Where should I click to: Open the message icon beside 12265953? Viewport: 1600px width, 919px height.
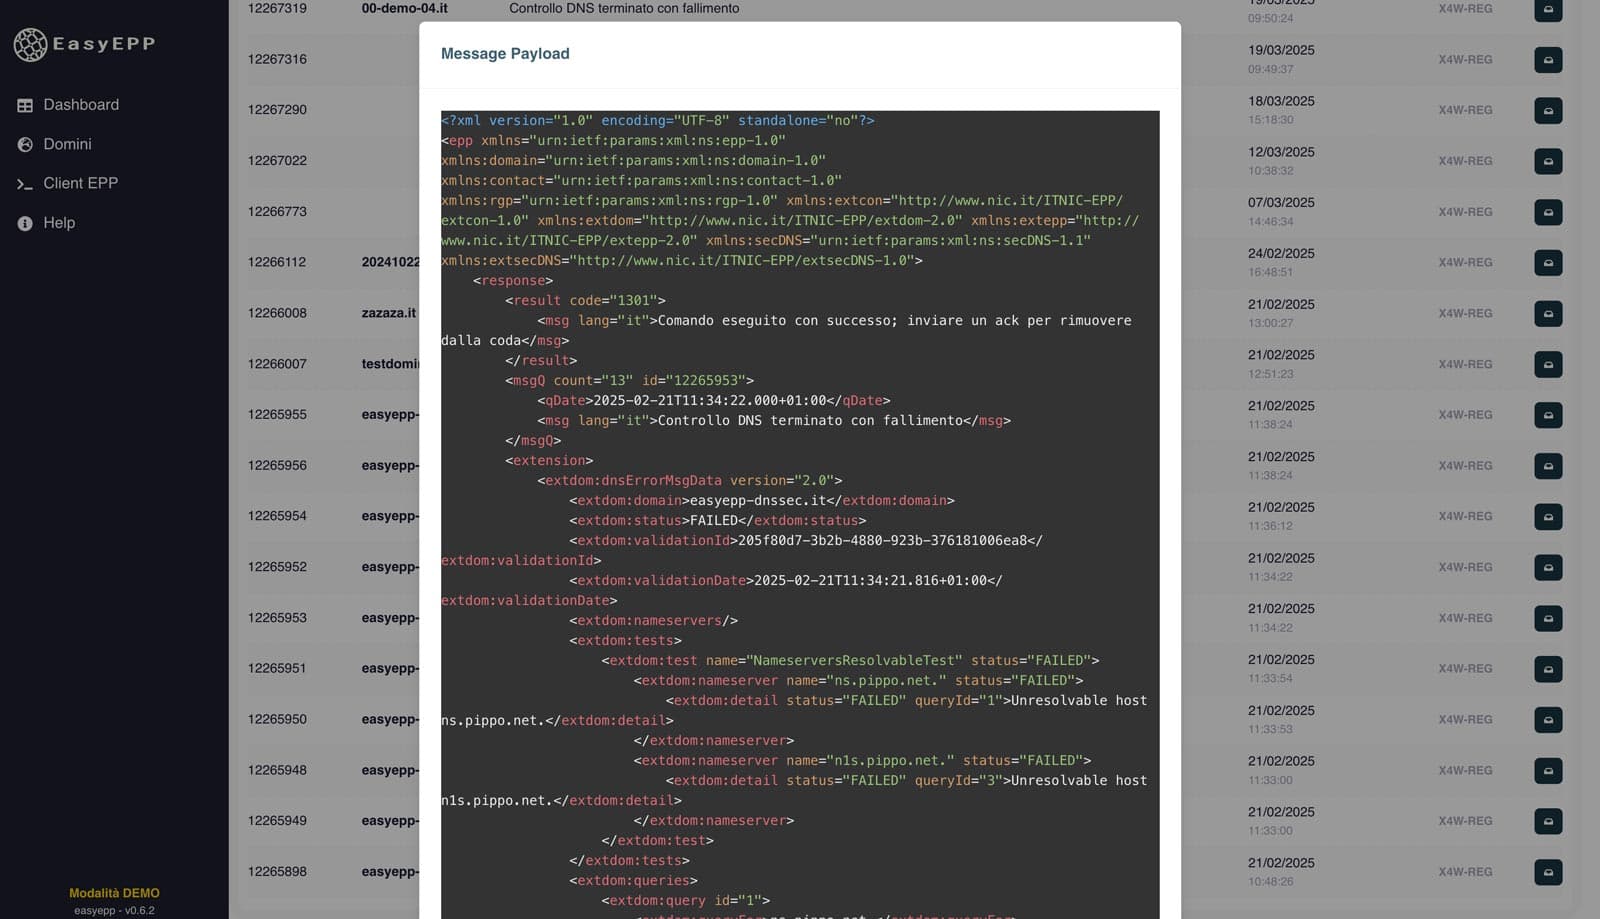[1548, 618]
